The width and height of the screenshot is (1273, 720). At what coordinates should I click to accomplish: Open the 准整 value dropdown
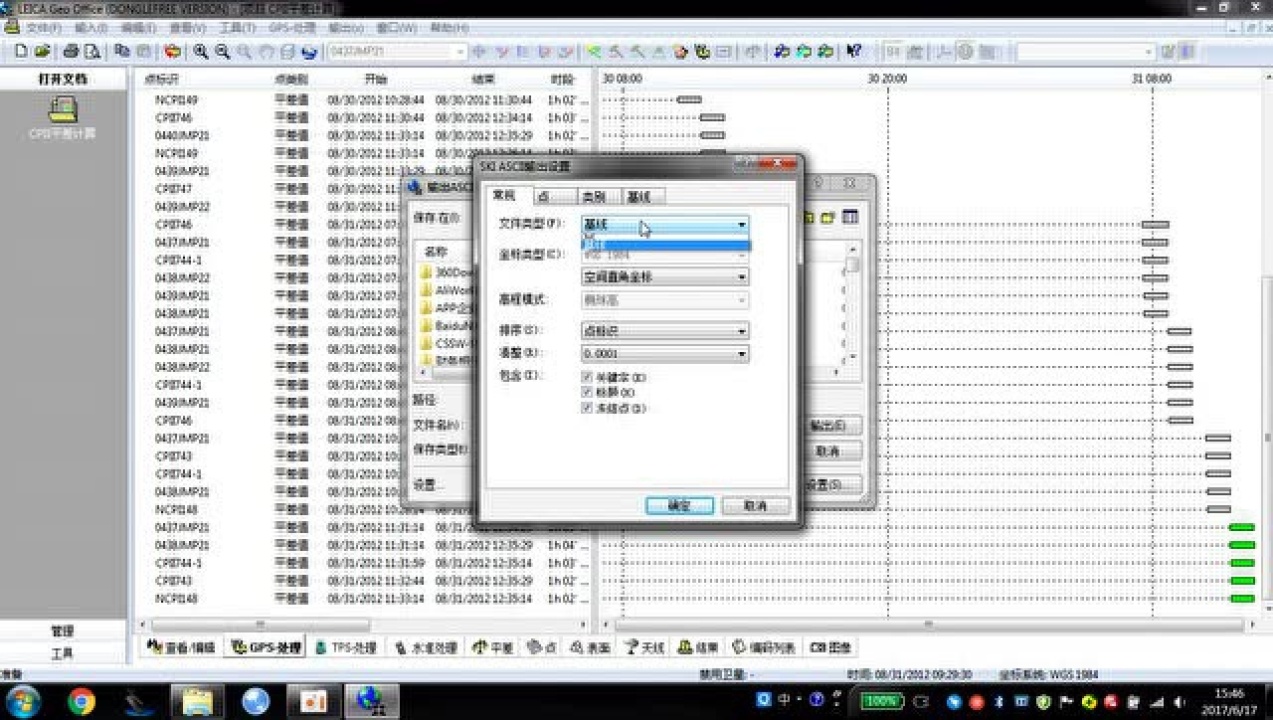(x=741, y=353)
